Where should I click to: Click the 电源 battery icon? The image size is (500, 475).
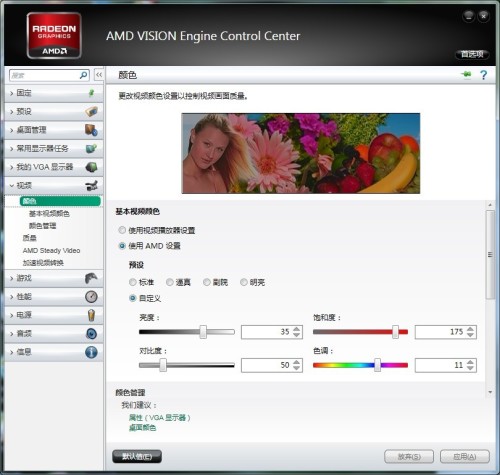point(91,315)
